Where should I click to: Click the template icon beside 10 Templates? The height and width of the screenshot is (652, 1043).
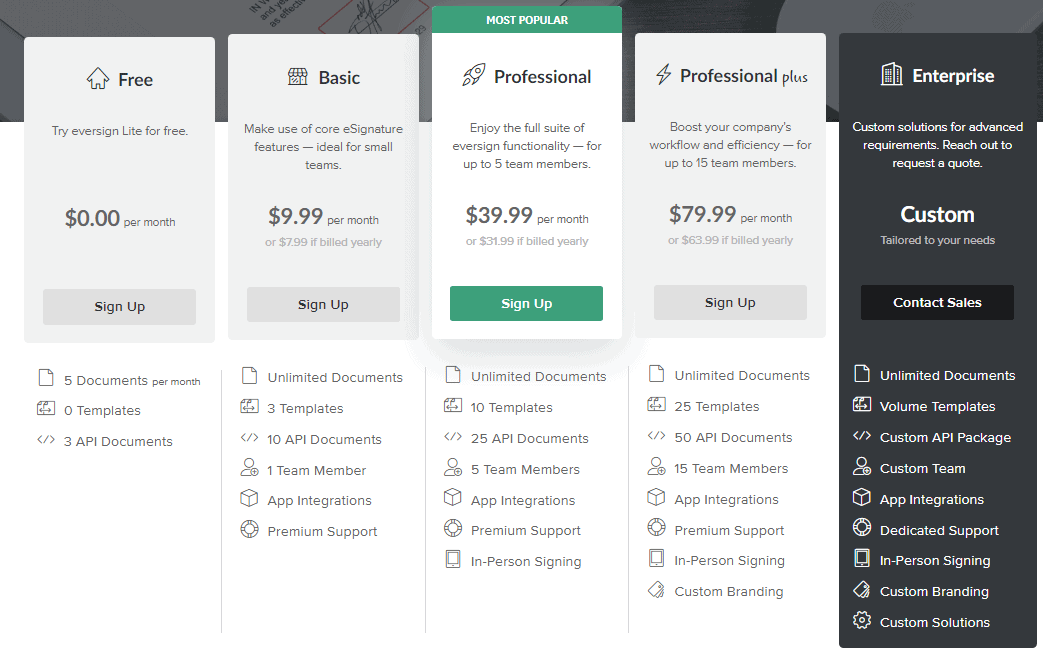455,407
